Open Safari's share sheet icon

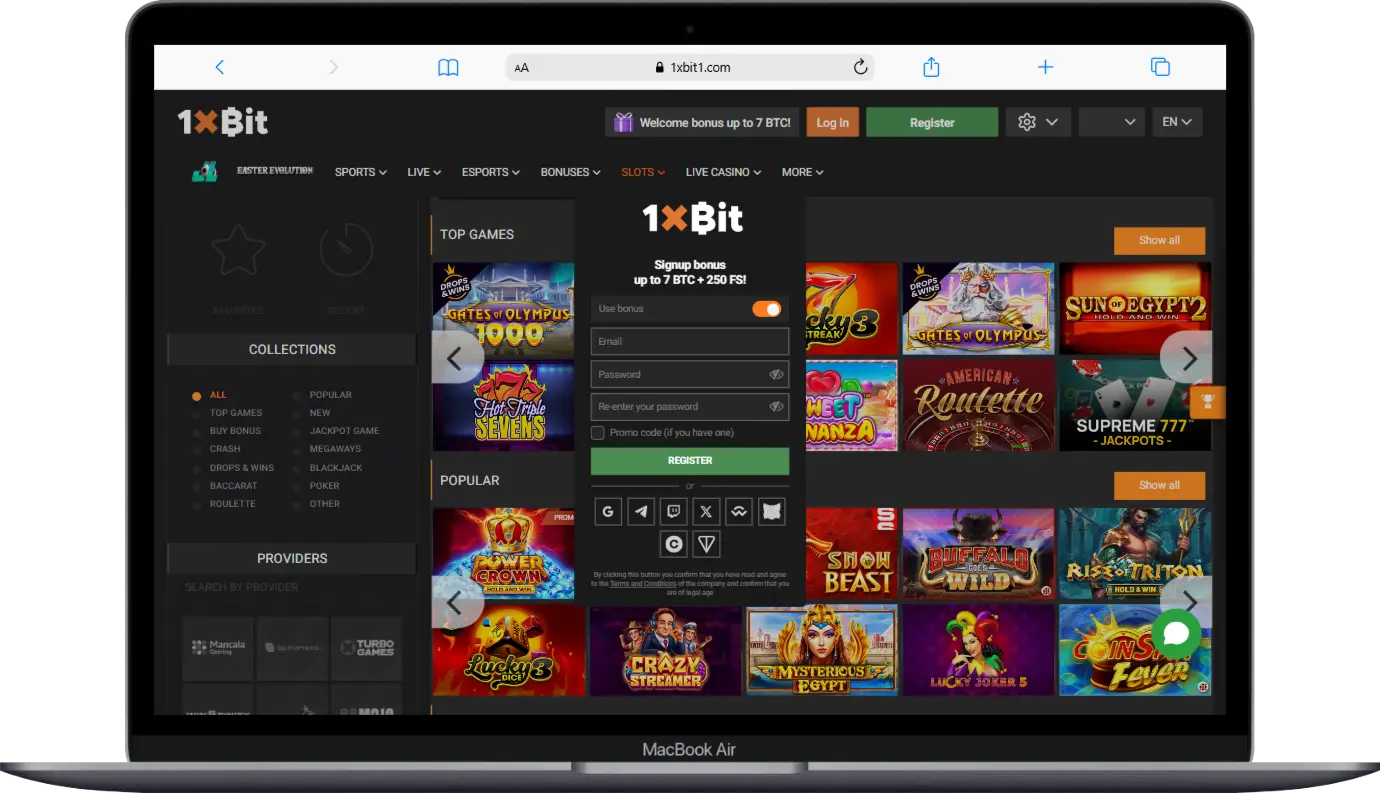point(931,67)
